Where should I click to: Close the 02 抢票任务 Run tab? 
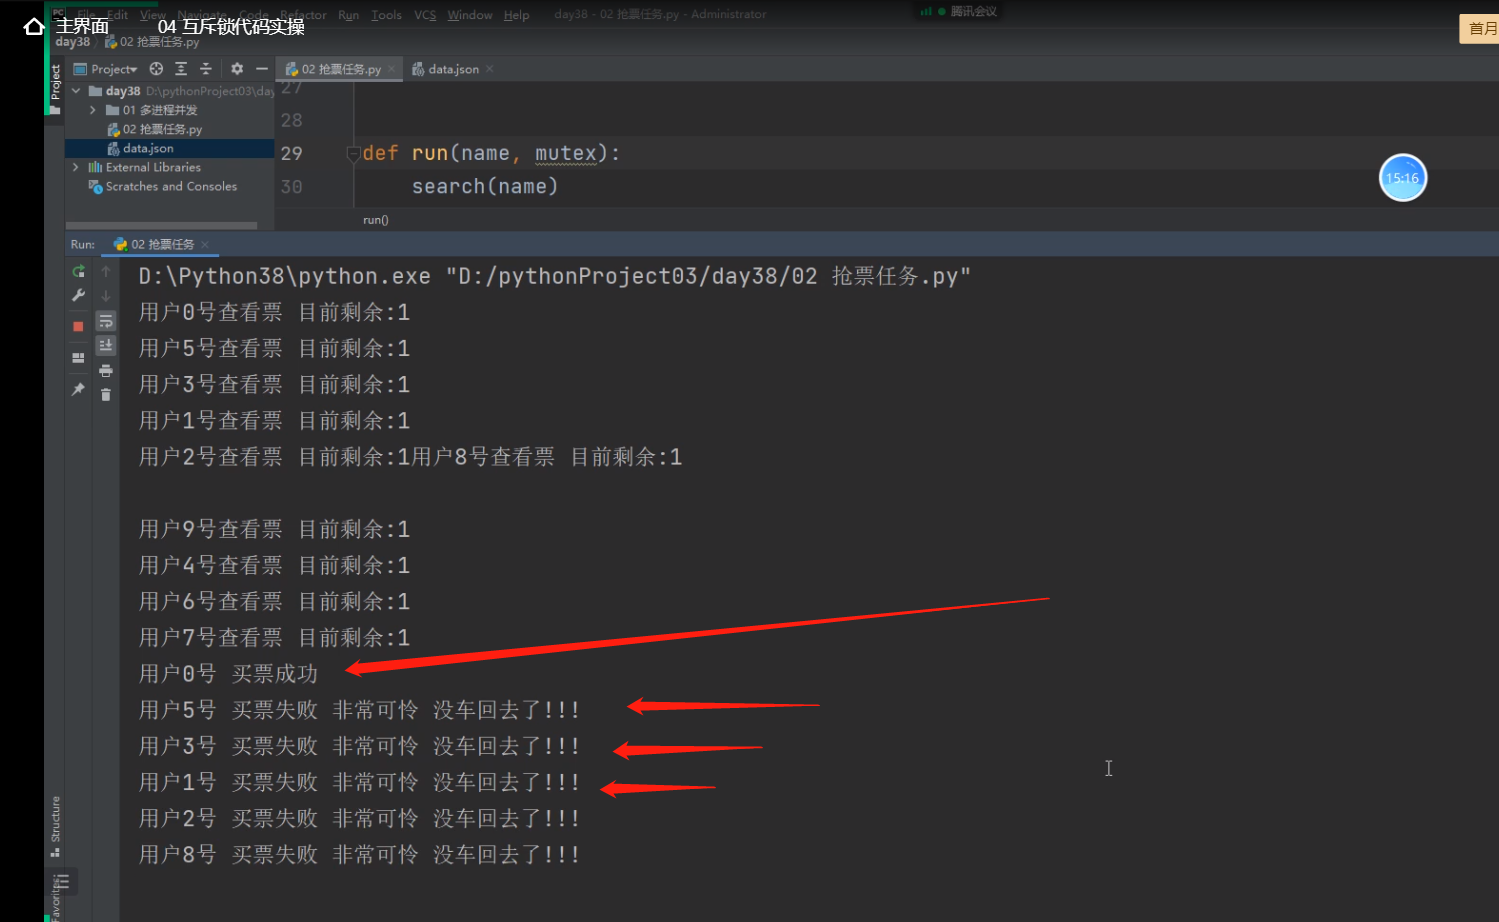205,244
